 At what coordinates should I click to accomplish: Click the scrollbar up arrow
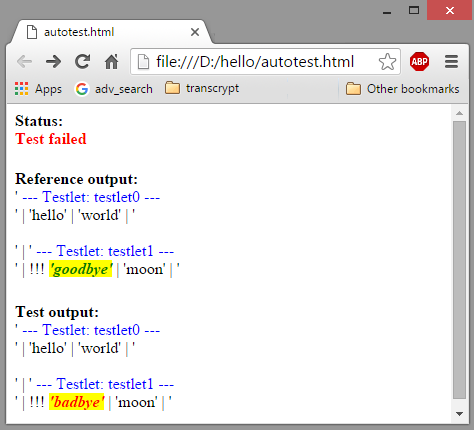[x=460, y=113]
